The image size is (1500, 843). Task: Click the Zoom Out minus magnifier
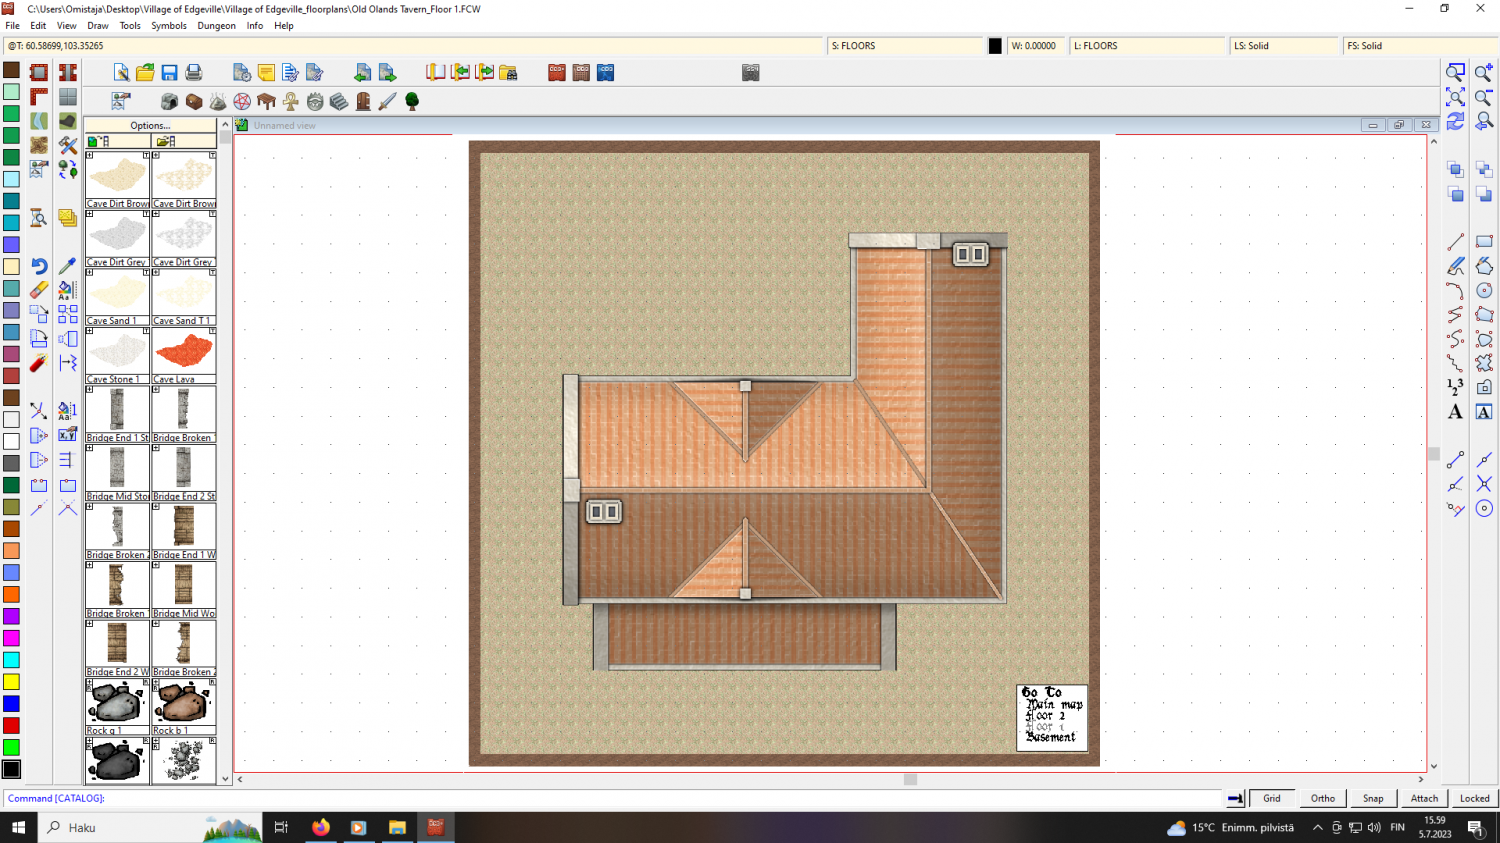(1484, 96)
